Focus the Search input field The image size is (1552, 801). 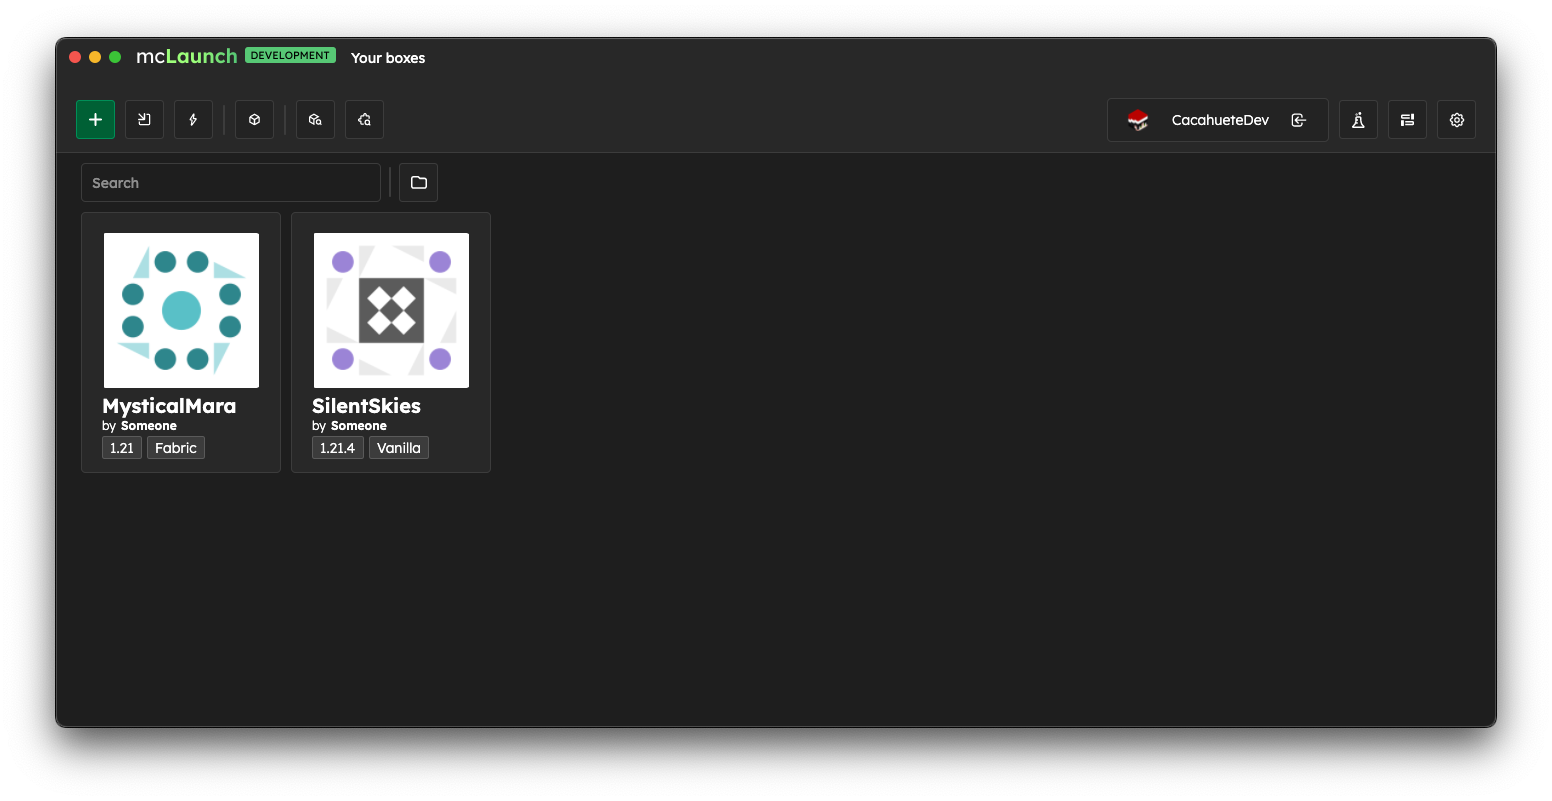[x=230, y=183]
